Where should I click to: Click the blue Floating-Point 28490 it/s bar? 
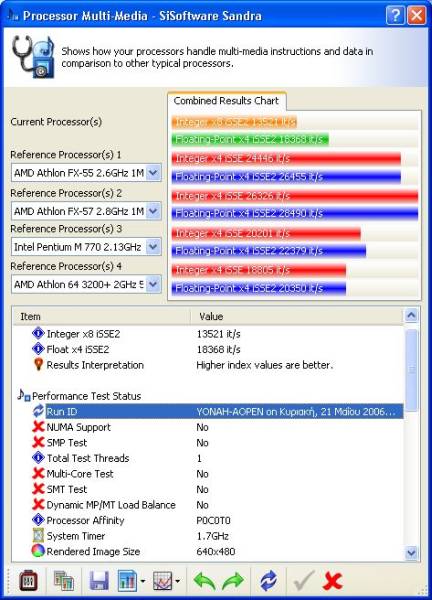[295, 213]
